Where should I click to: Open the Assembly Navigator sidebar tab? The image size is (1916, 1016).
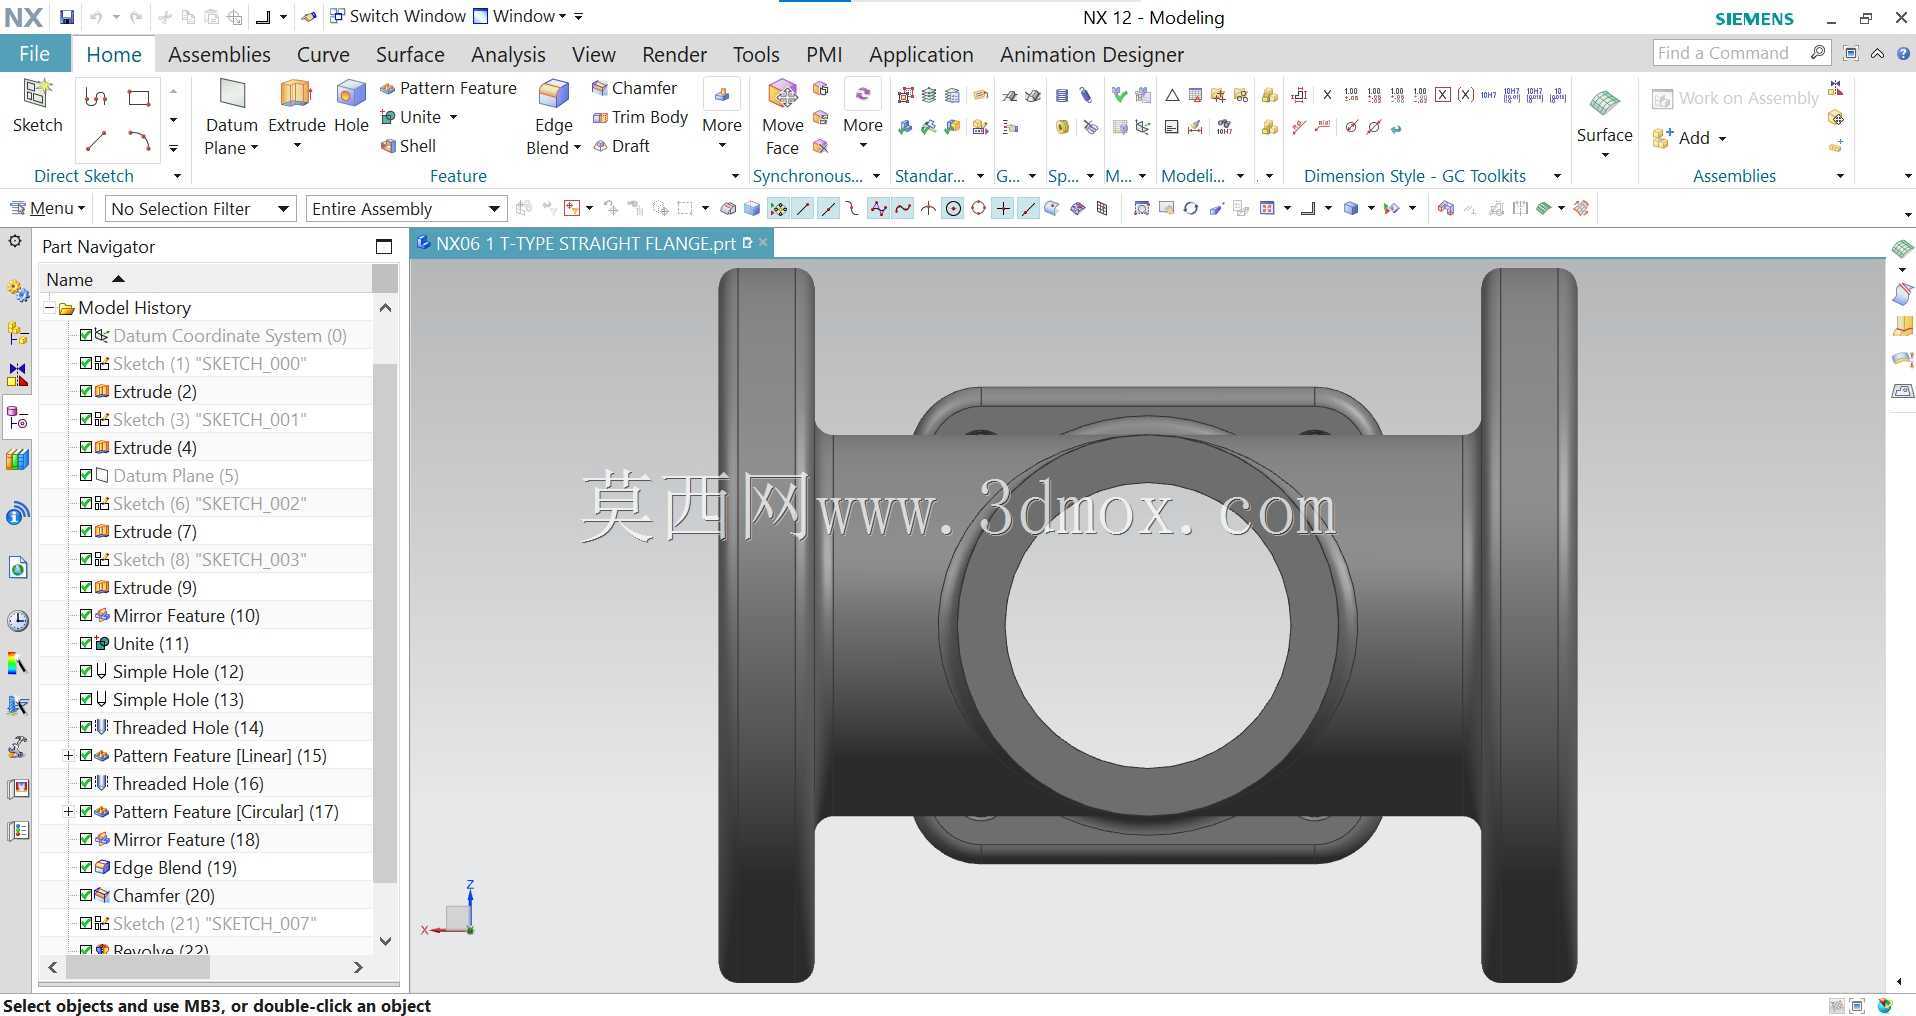pos(17,333)
